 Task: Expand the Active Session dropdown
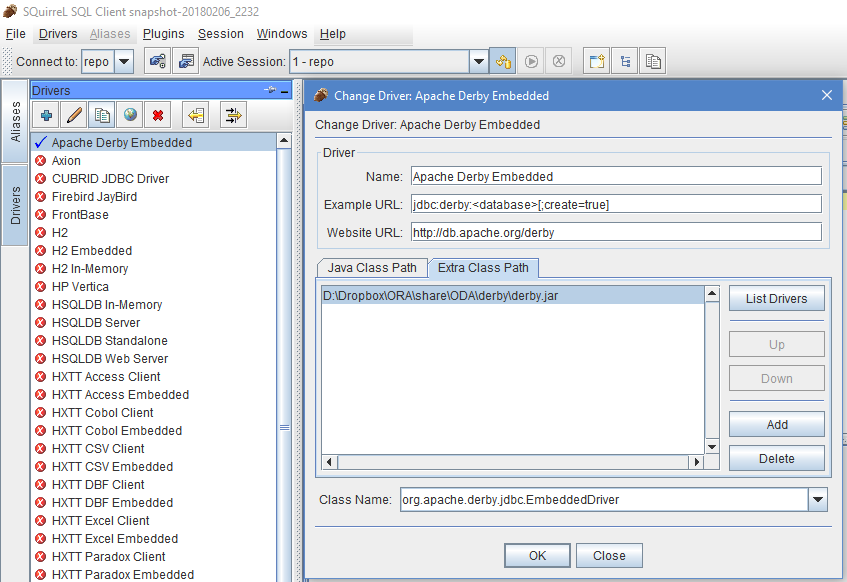tap(479, 62)
